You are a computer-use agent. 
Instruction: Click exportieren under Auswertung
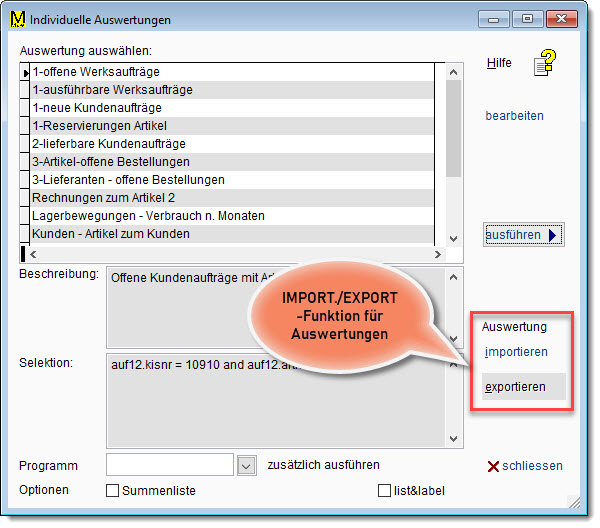click(x=515, y=386)
